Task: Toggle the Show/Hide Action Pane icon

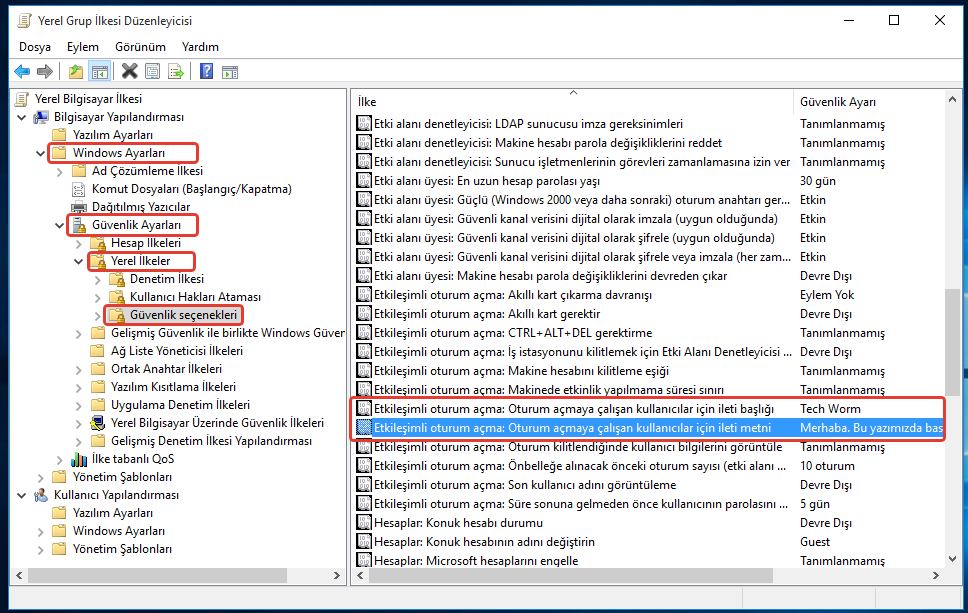Action: pos(229,71)
